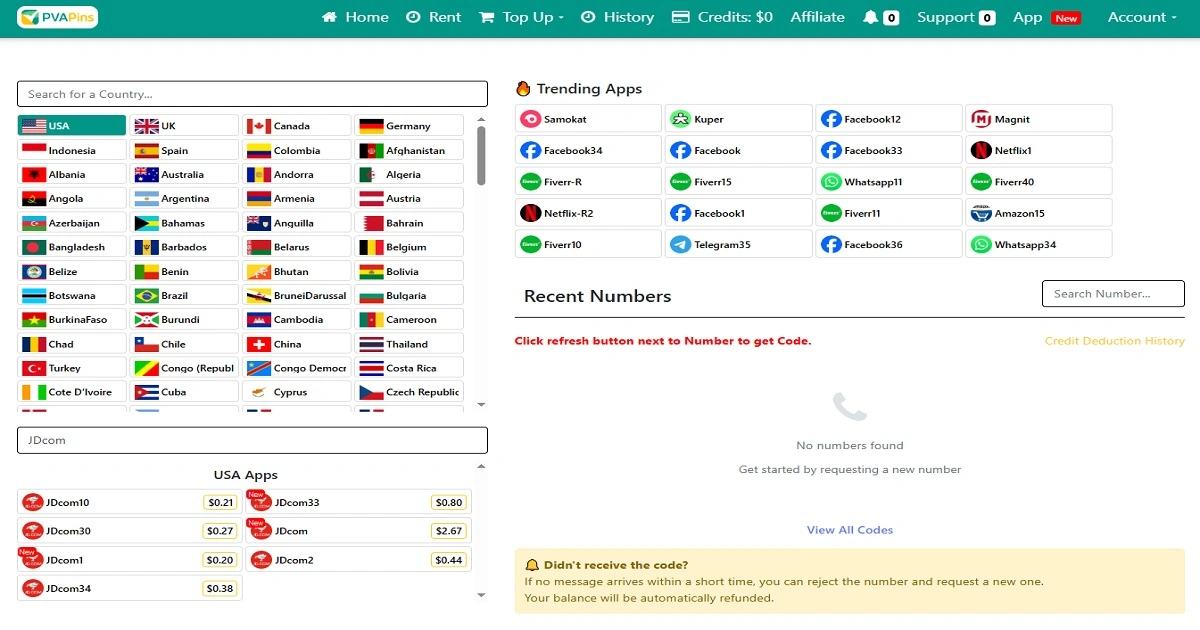The height and width of the screenshot is (630, 1200).
Task: Click the apps list scroll-down arrow
Action: pos(481,595)
